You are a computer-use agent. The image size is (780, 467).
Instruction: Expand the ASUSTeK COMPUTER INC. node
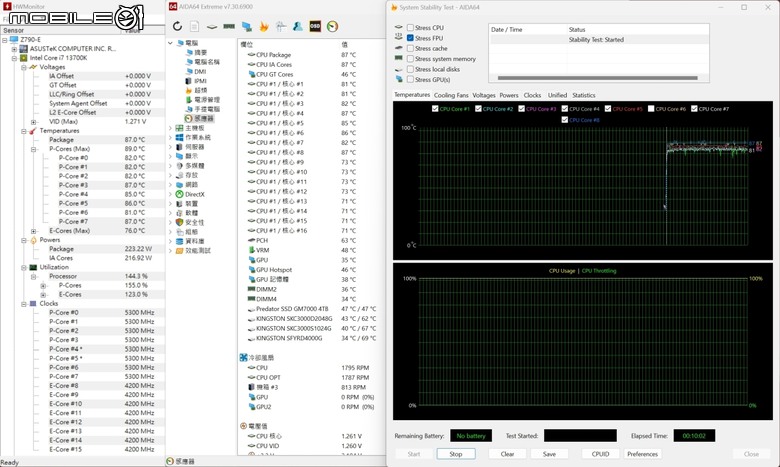tap(14, 49)
